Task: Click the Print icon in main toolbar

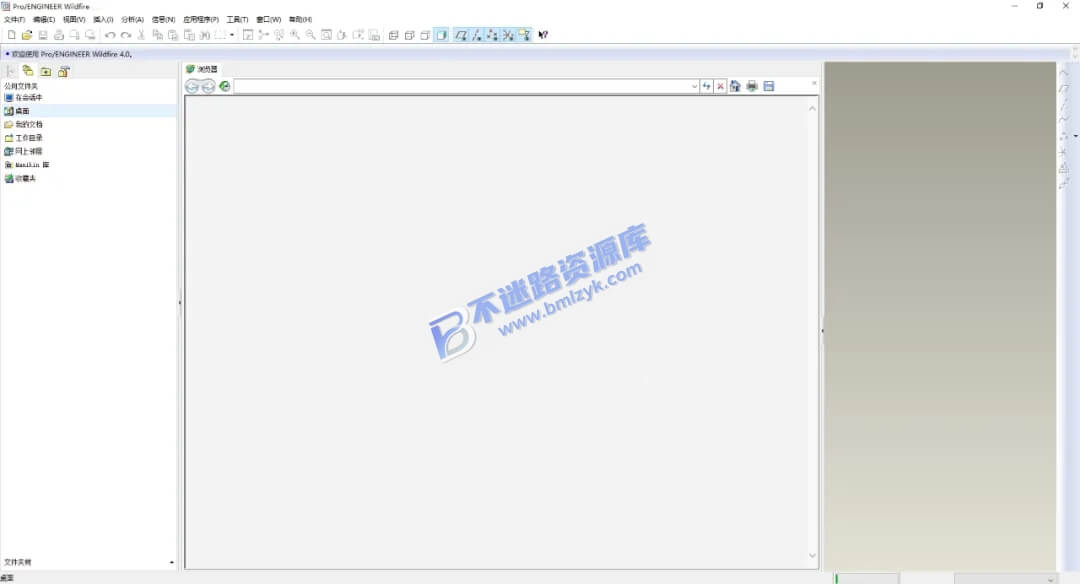Action: [59, 34]
